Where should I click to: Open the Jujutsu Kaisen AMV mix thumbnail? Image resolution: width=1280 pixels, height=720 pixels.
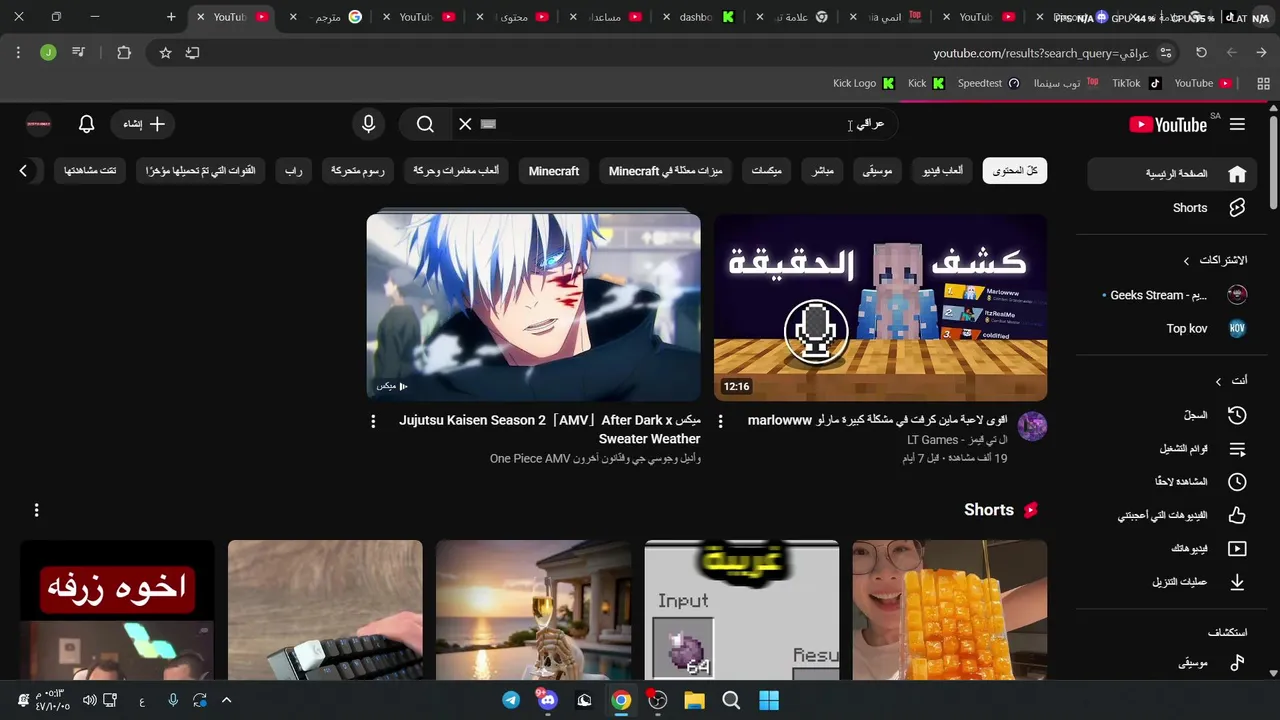[x=533, y=307]
